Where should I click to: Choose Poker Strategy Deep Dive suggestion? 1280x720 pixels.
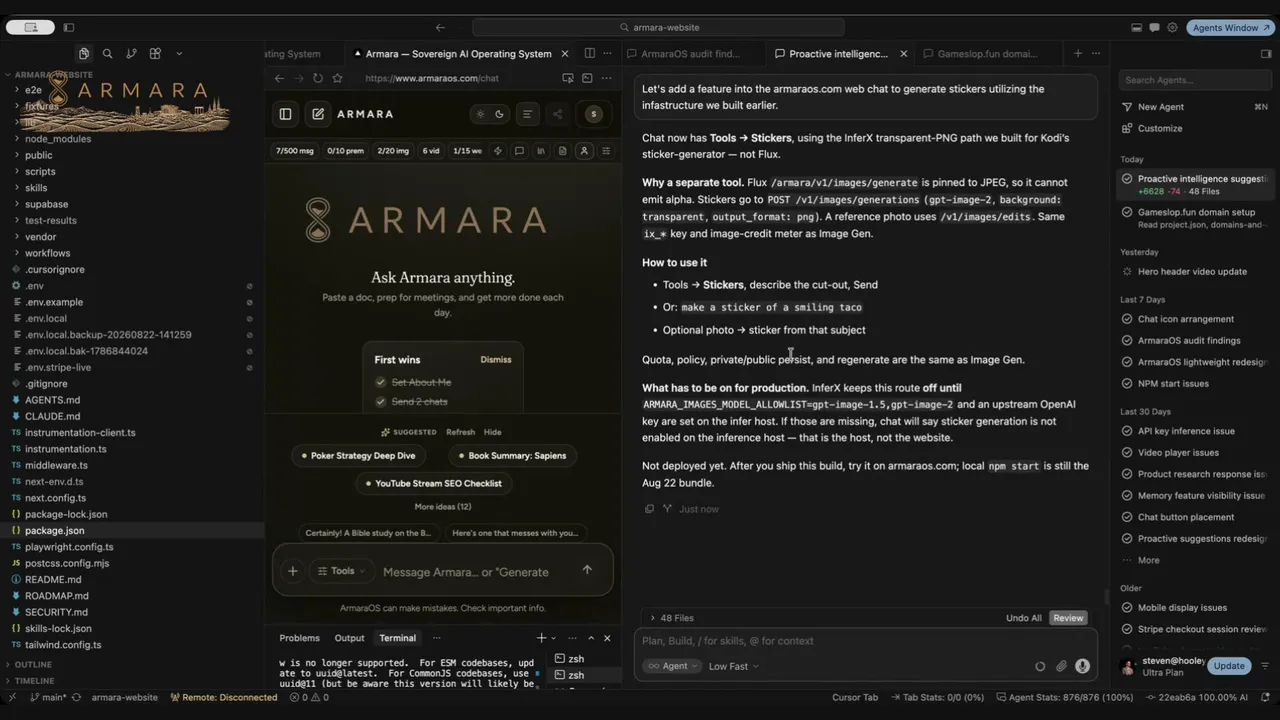357,456
